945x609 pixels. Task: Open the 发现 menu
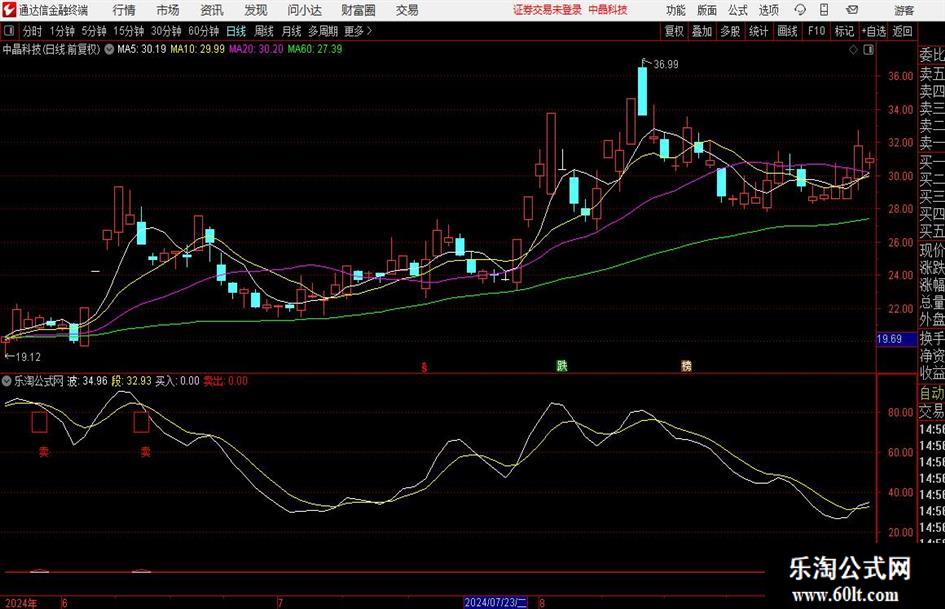[256, 10]
